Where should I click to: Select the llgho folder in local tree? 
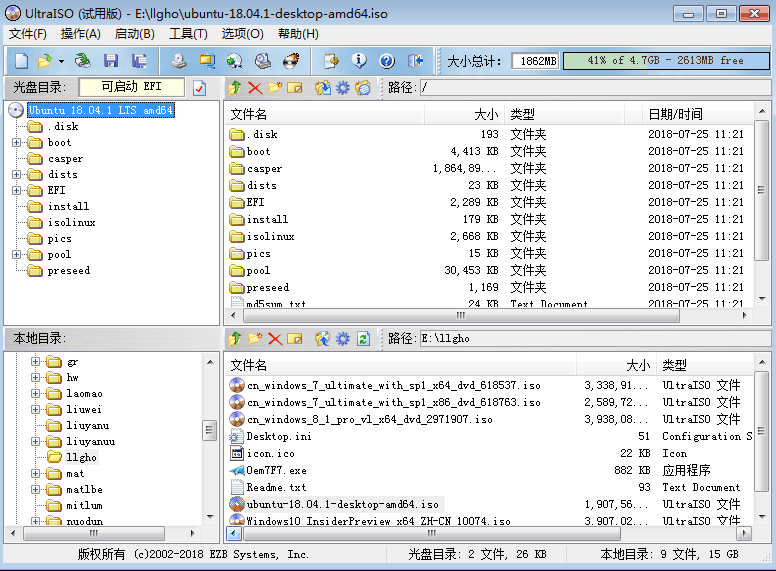82,458
